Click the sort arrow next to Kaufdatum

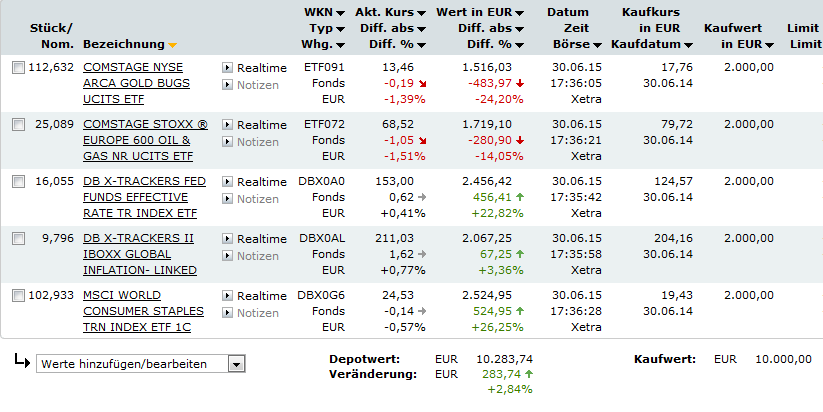689,46
